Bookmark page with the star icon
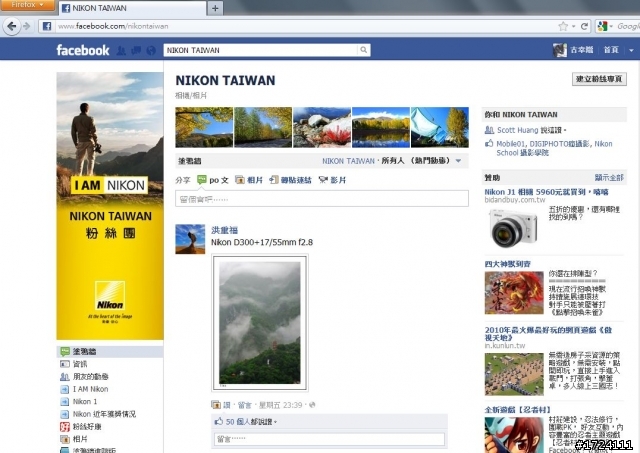 point(563,27)
